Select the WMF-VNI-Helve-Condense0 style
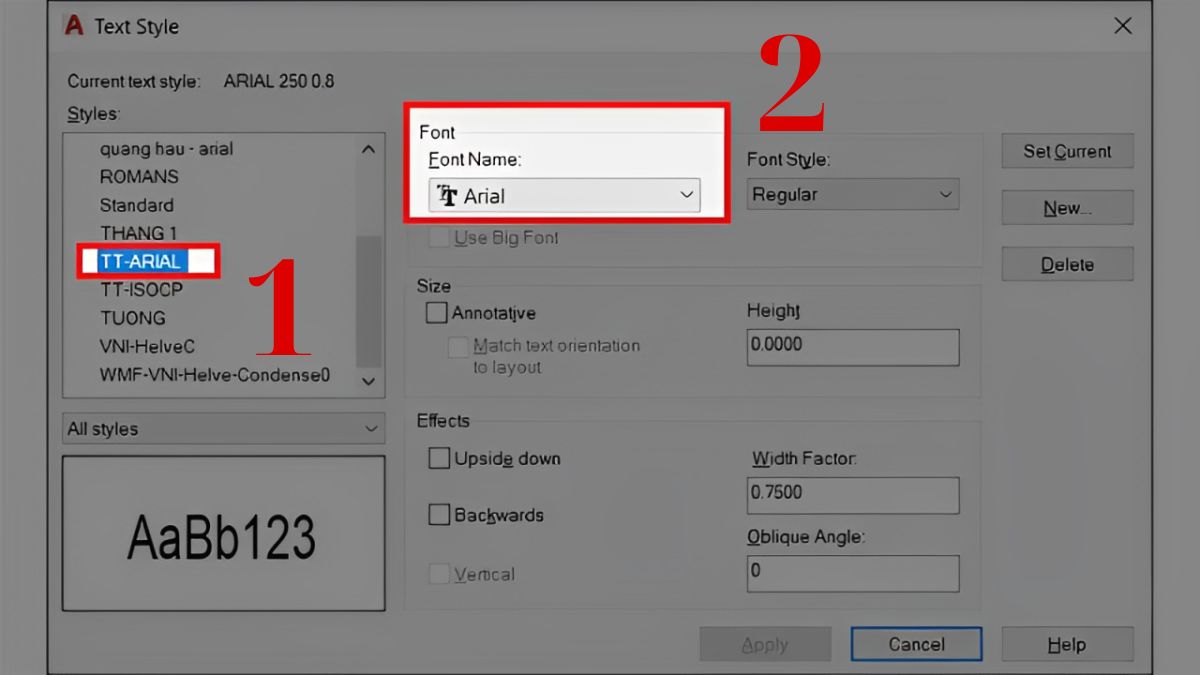 pyautogui.click(x=214, y=376)
